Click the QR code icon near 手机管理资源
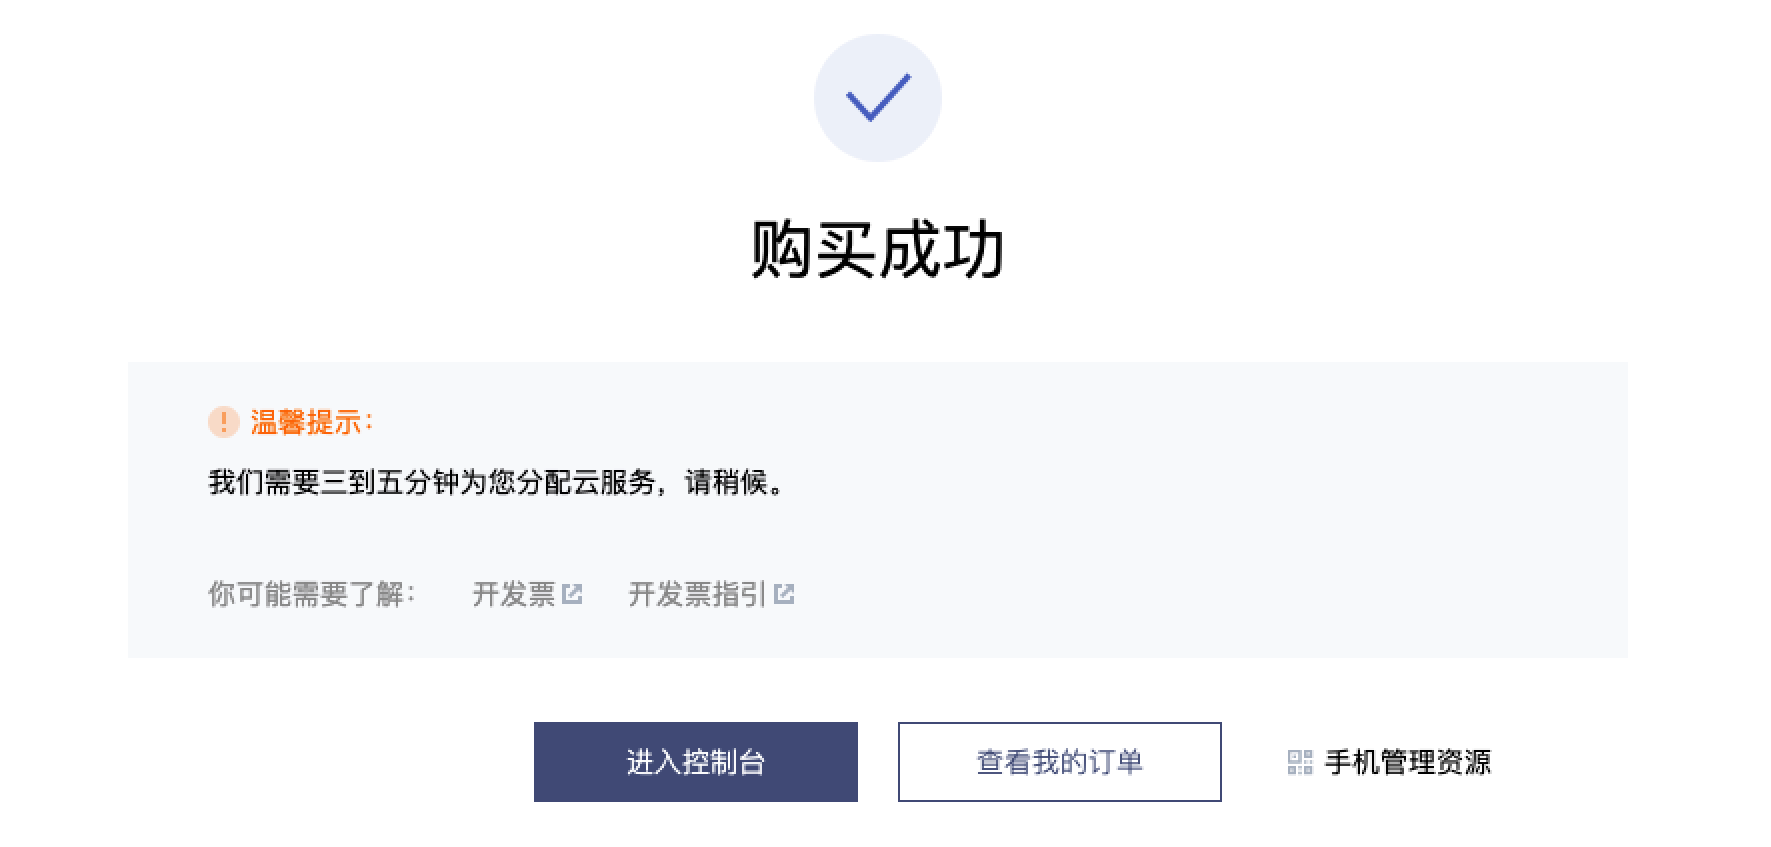Viewport: 1771px width, 847px height. (1300, 762)
